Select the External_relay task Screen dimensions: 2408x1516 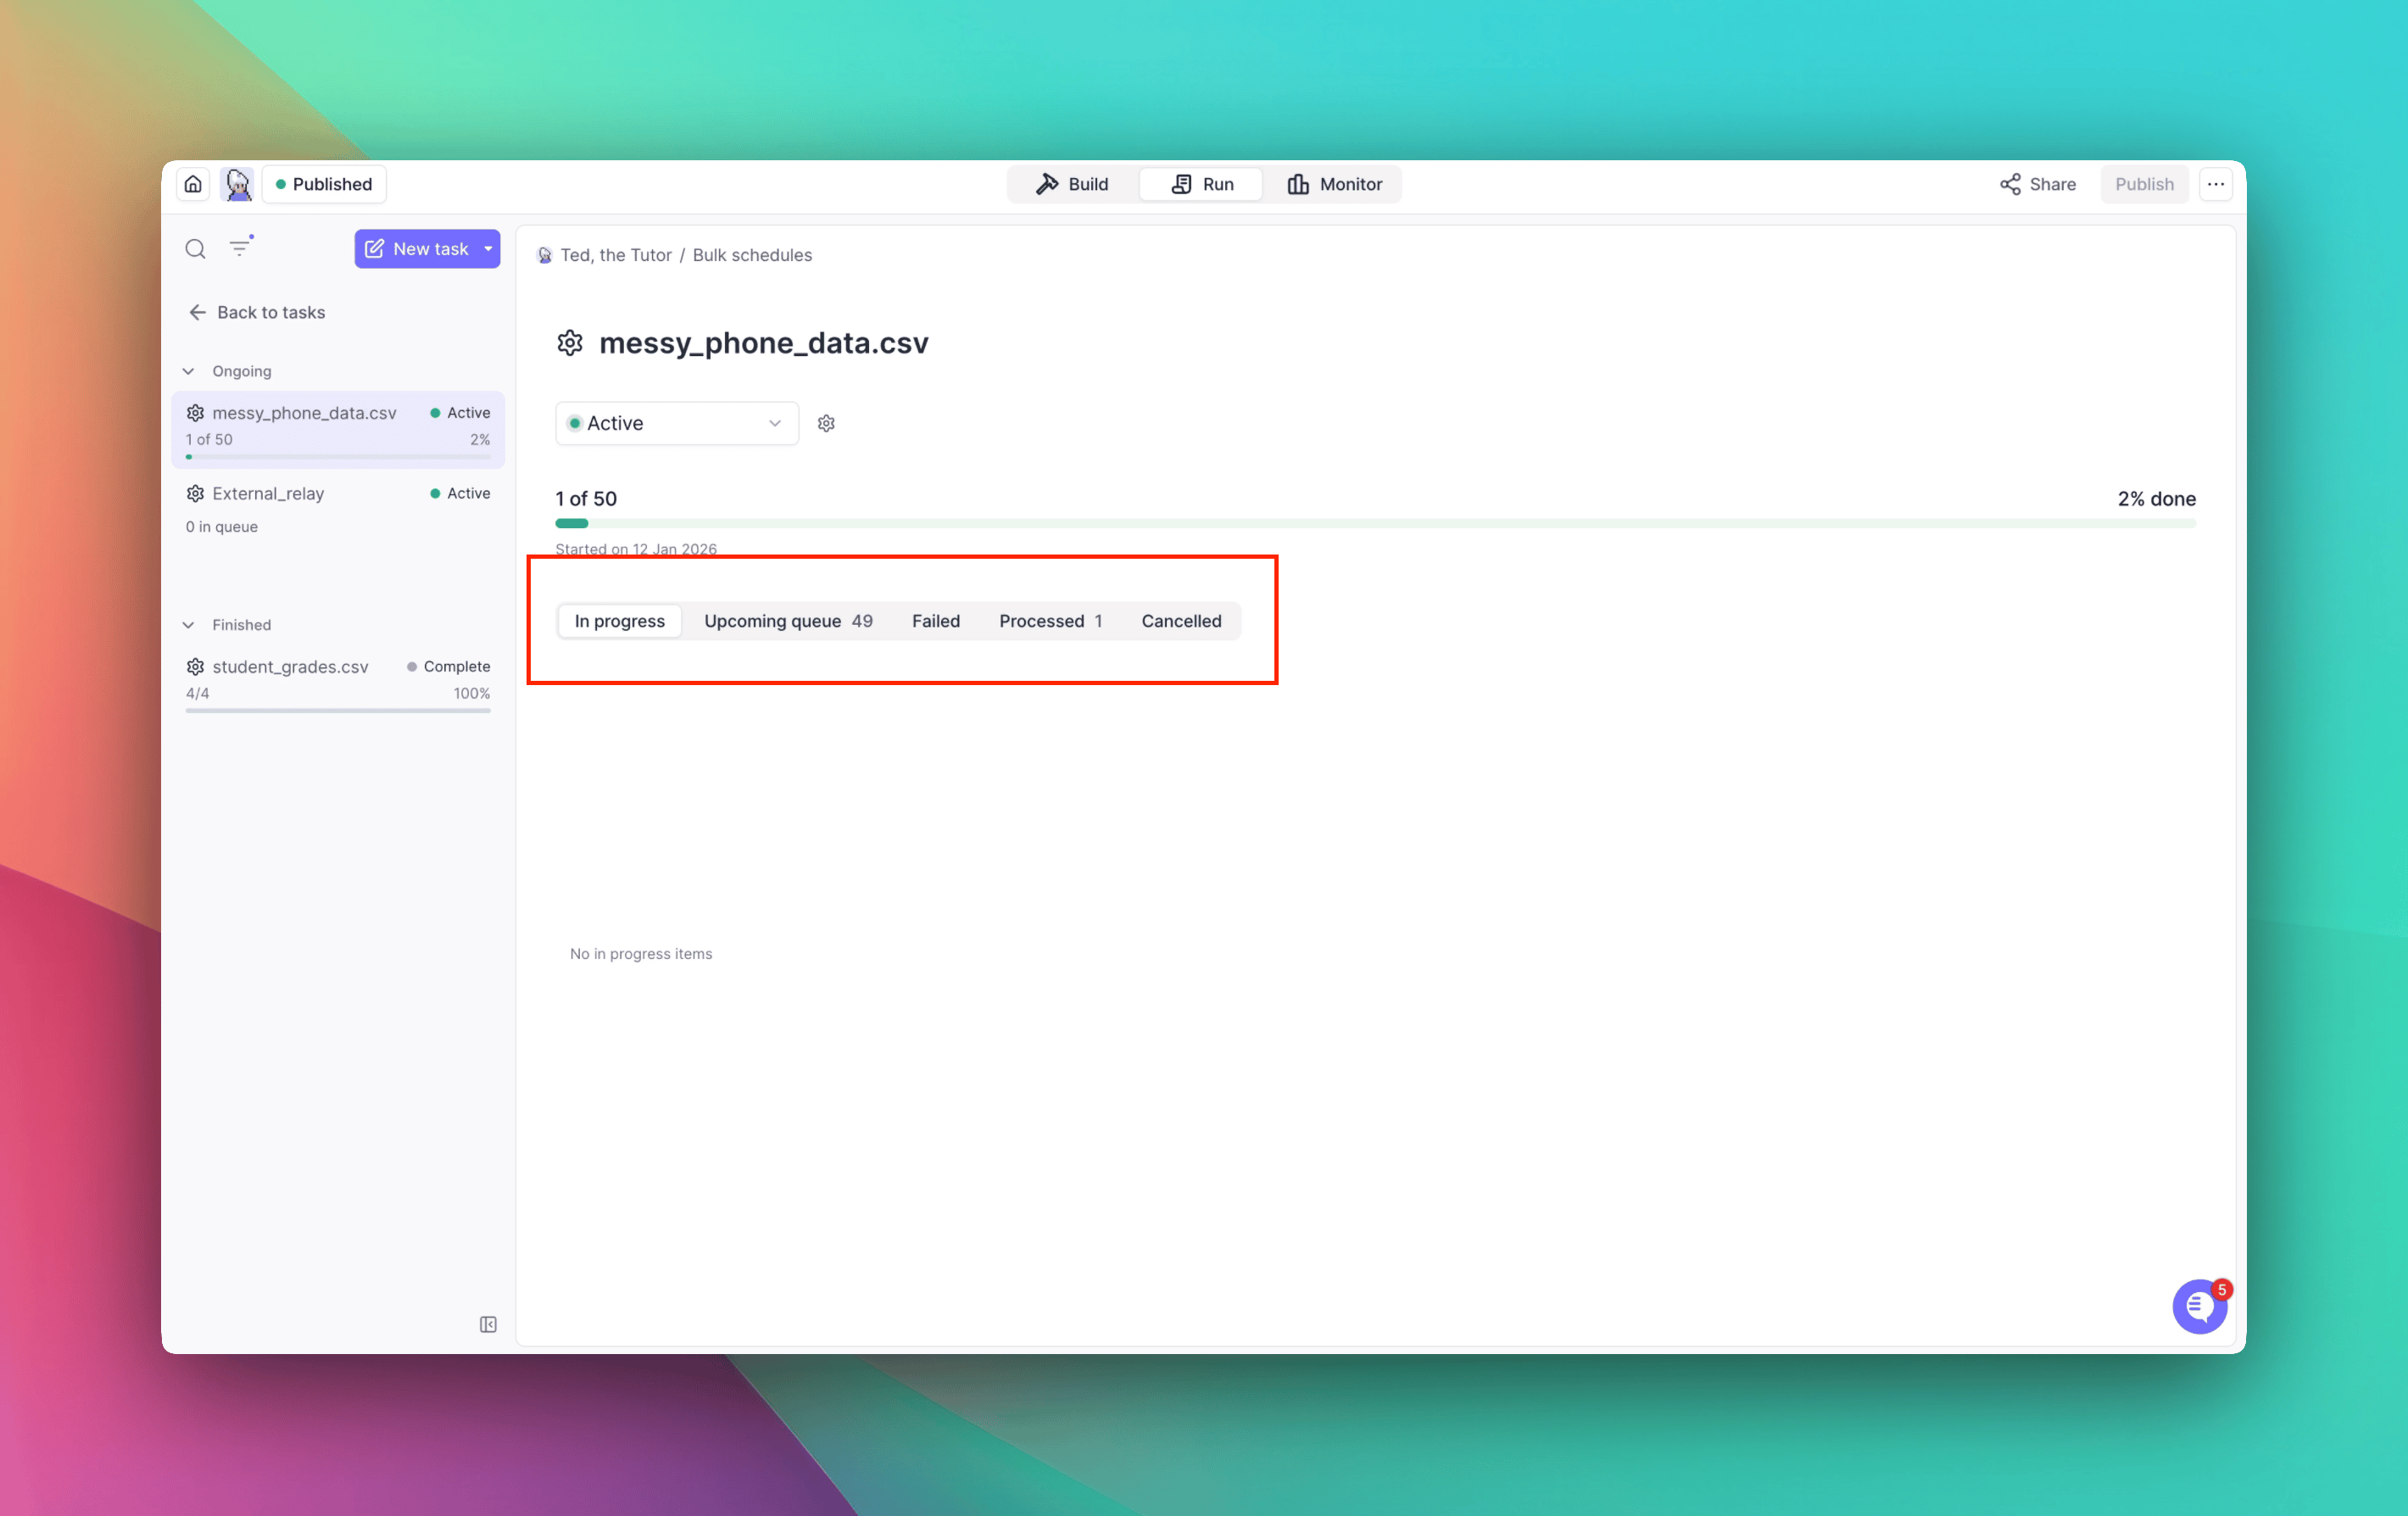pyautogui.click(x=338, y=509)
